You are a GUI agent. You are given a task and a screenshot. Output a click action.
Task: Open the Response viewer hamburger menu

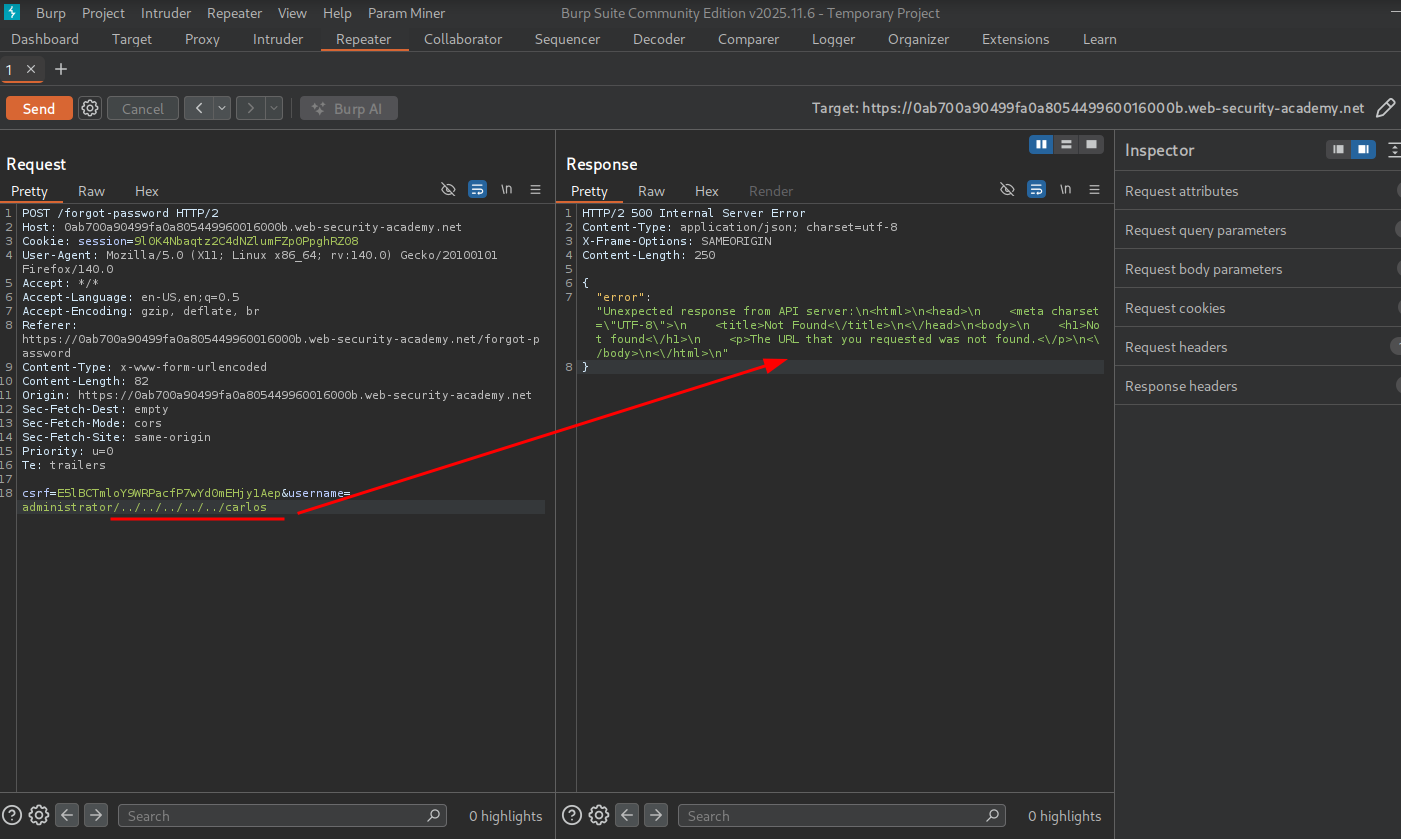[1095, 189]
